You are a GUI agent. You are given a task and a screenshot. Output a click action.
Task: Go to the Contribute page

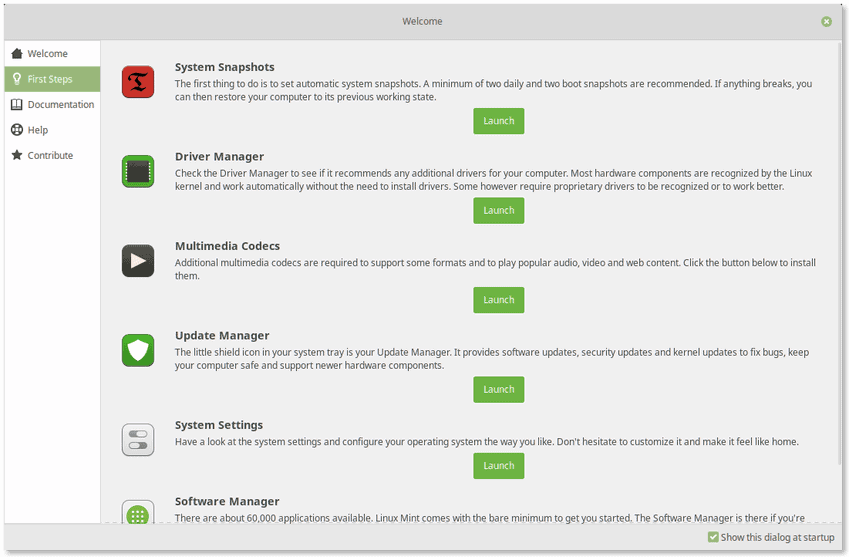click(x=53, y=155)
